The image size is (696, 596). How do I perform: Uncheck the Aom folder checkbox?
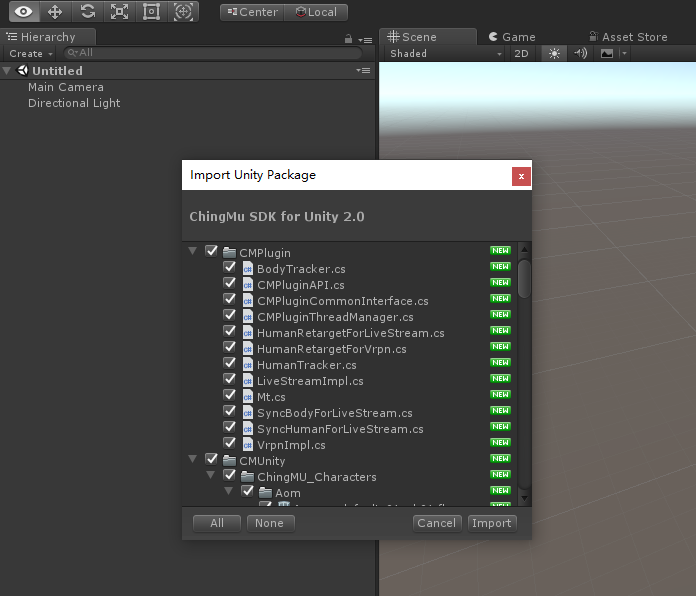247,491
